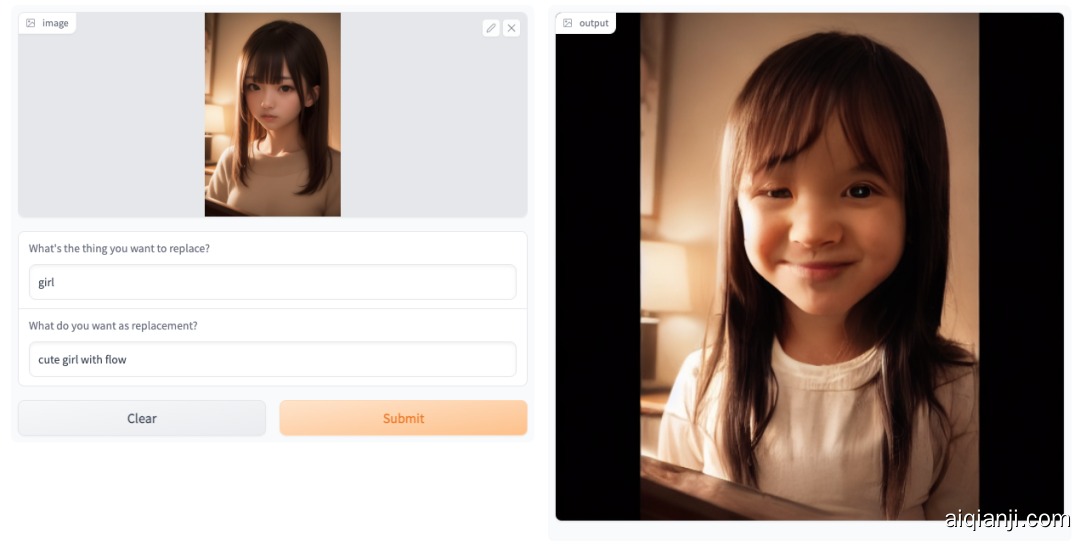Select the "output" panel label text
This screenshot has width=1080, height=541.
click(593, 23)
